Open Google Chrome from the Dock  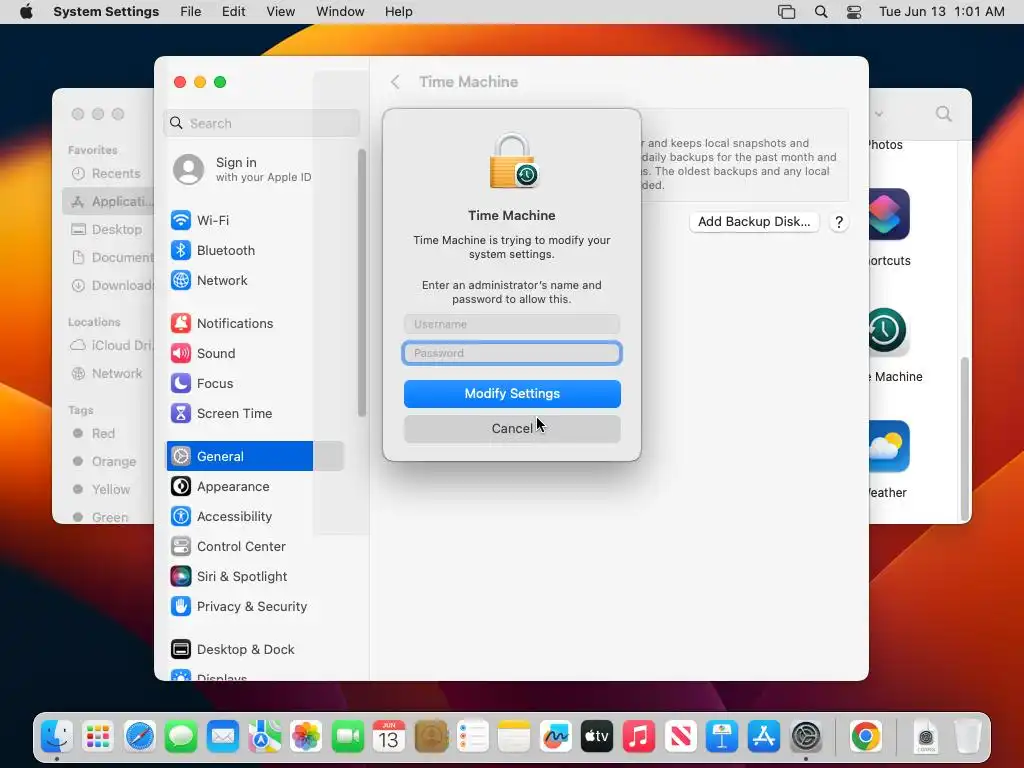click(866, 737)
